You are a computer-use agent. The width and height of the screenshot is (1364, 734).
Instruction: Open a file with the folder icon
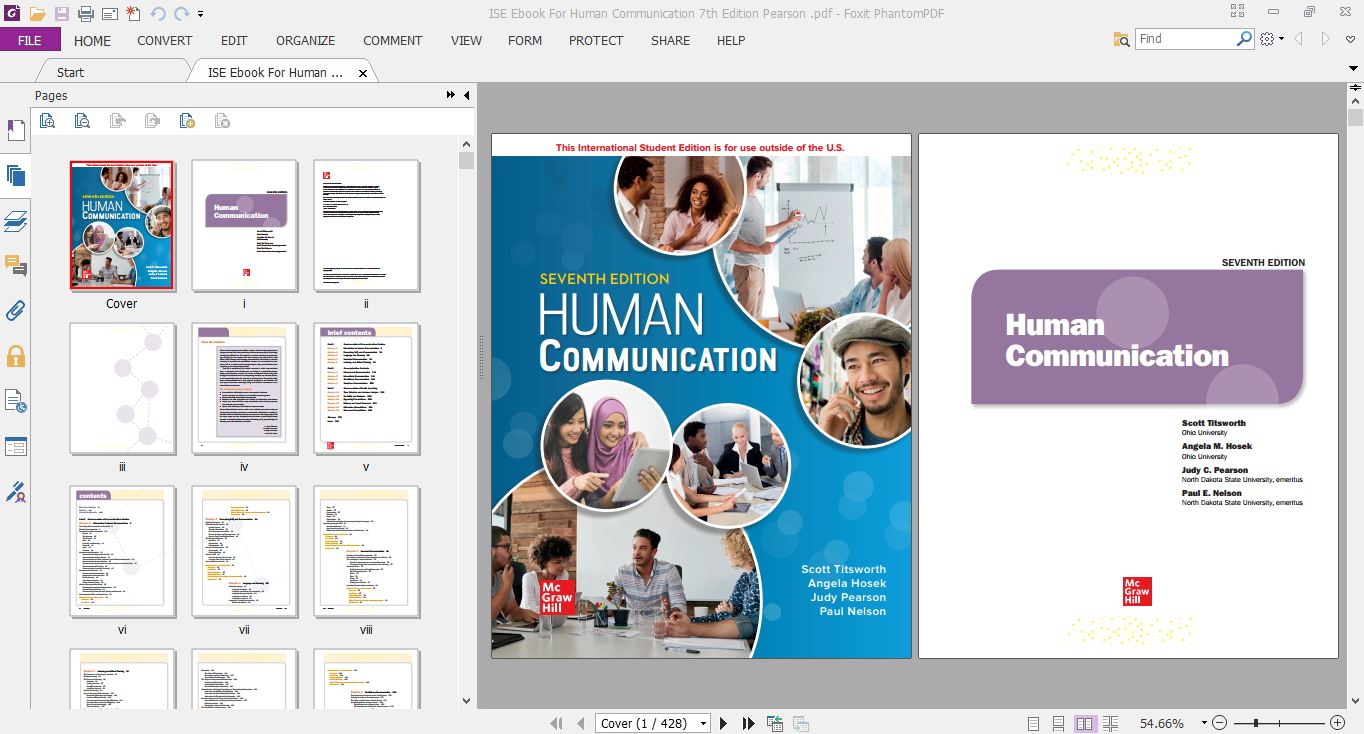(x=37, y=14)
